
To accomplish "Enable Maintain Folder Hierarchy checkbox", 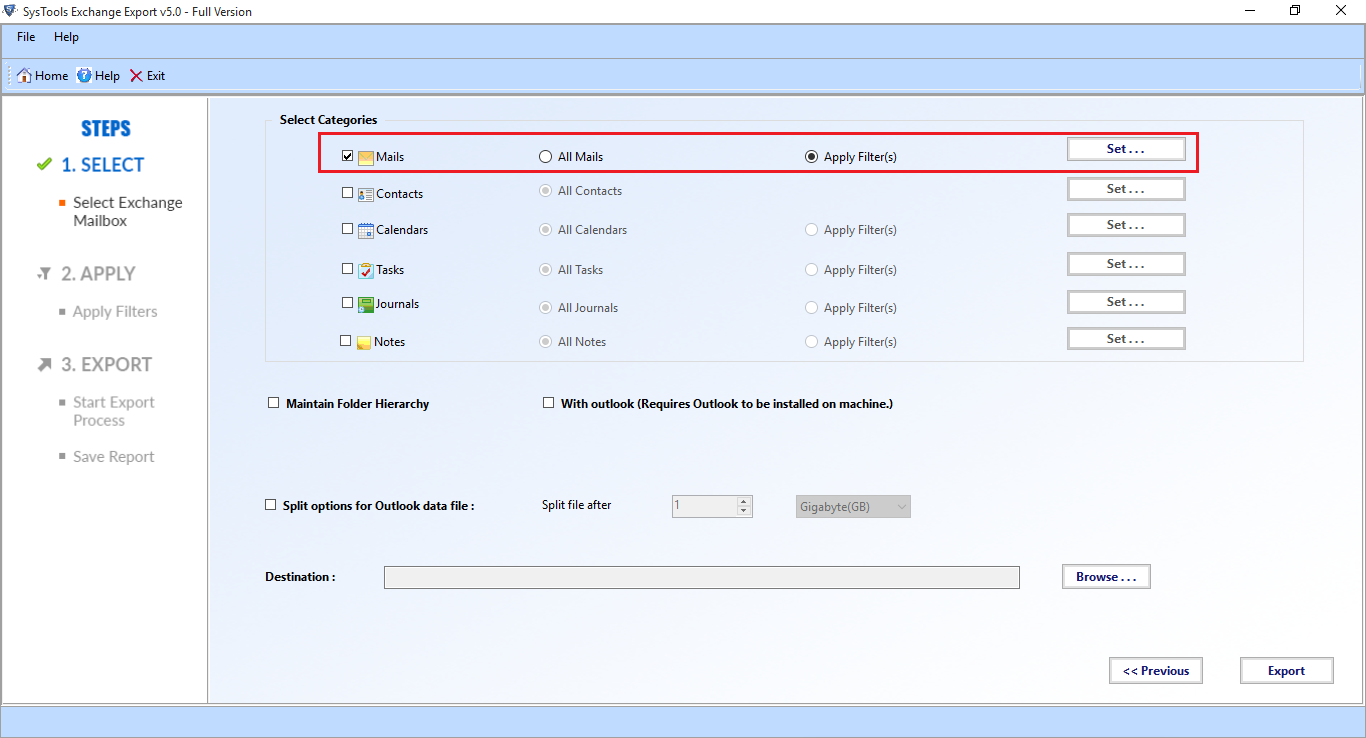I will click(x=273, y=403).
